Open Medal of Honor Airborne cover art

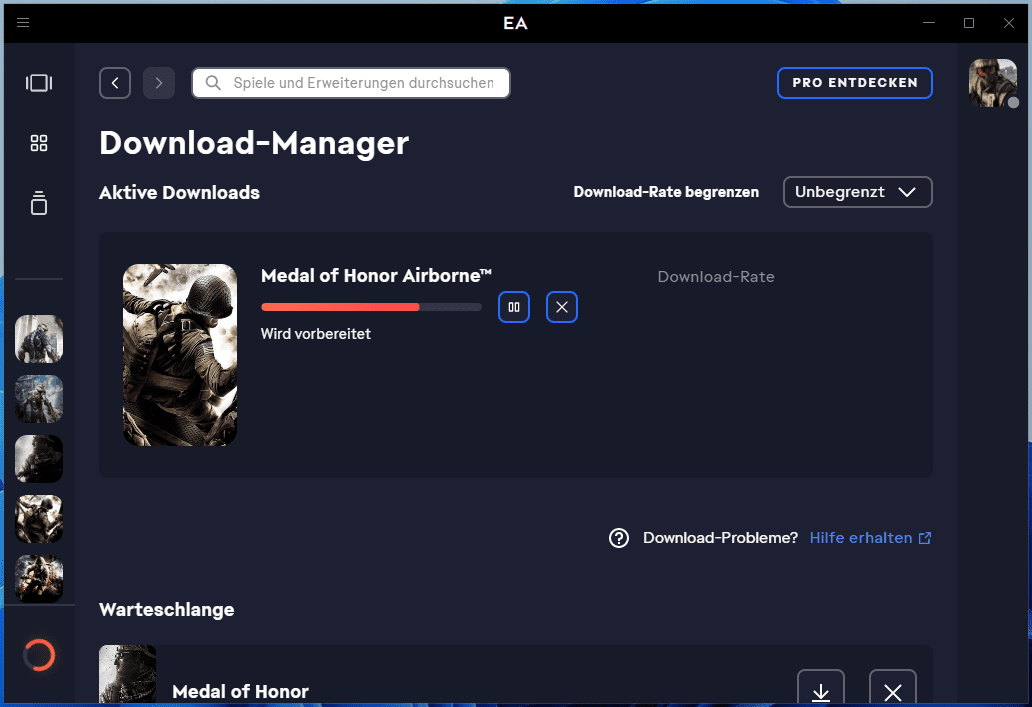pyautogui.click(x=180, y=355)
